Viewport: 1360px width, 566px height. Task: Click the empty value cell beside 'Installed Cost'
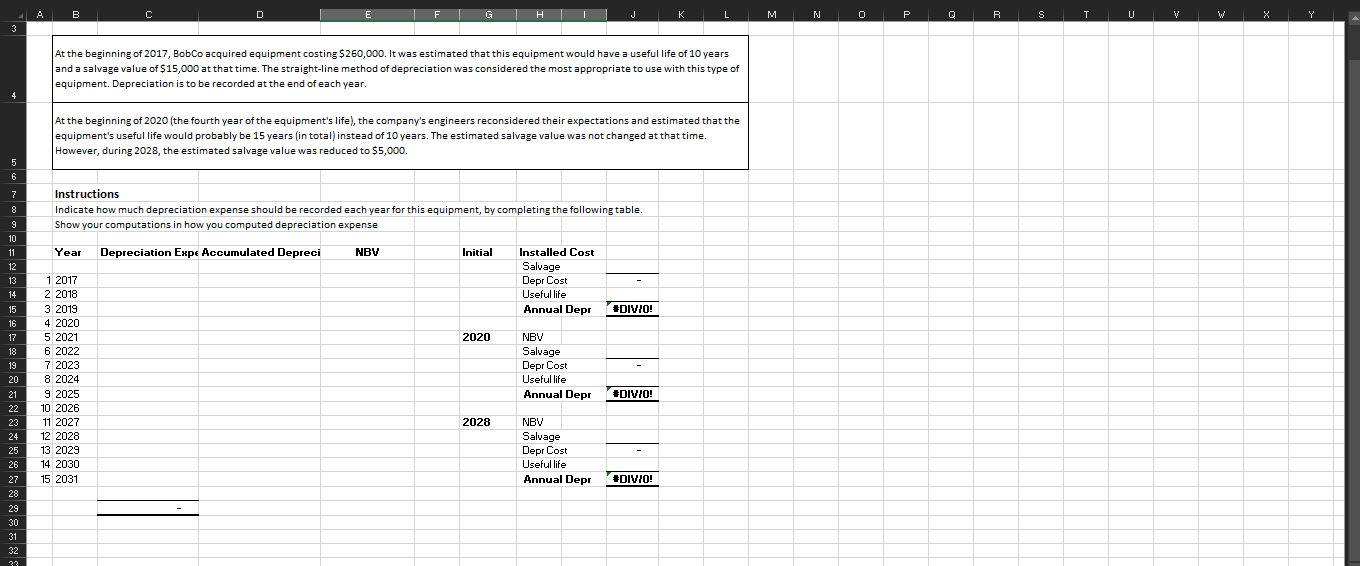[633, 252]
